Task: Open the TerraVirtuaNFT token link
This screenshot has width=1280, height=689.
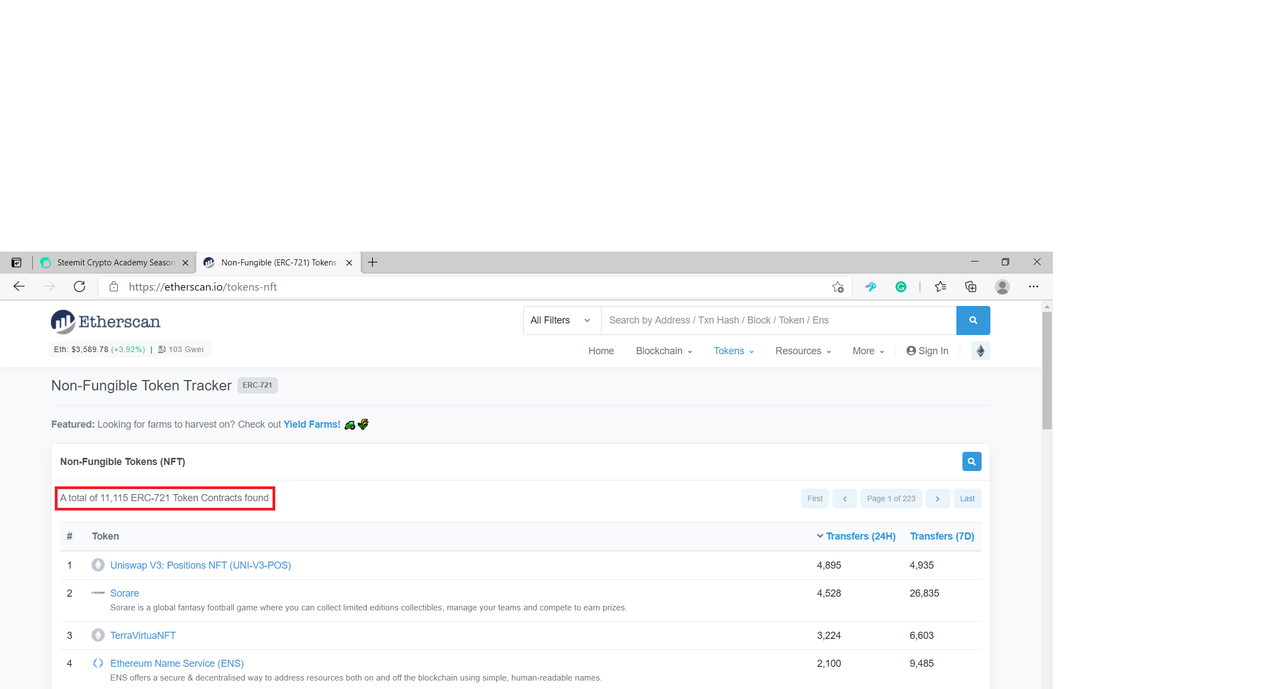Action: coord(143,635)
